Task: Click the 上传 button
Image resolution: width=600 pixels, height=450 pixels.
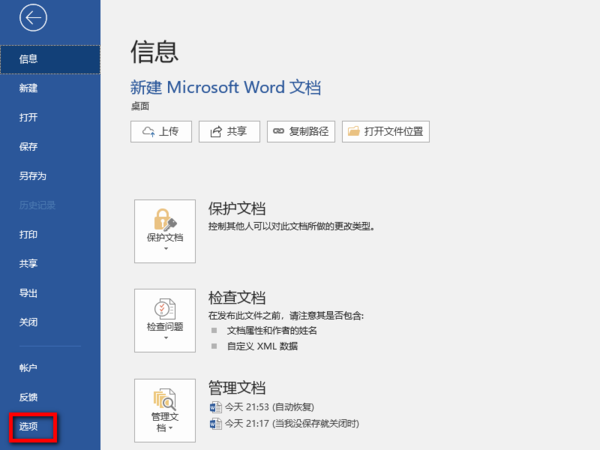Action: tap(161, 132)
